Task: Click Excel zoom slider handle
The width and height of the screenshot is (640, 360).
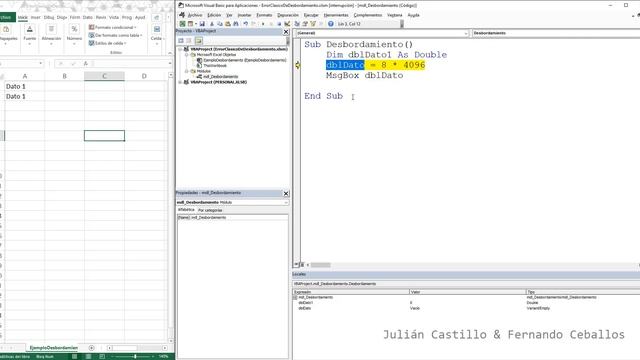Action: pyautogui.click(x=135, y=356)
